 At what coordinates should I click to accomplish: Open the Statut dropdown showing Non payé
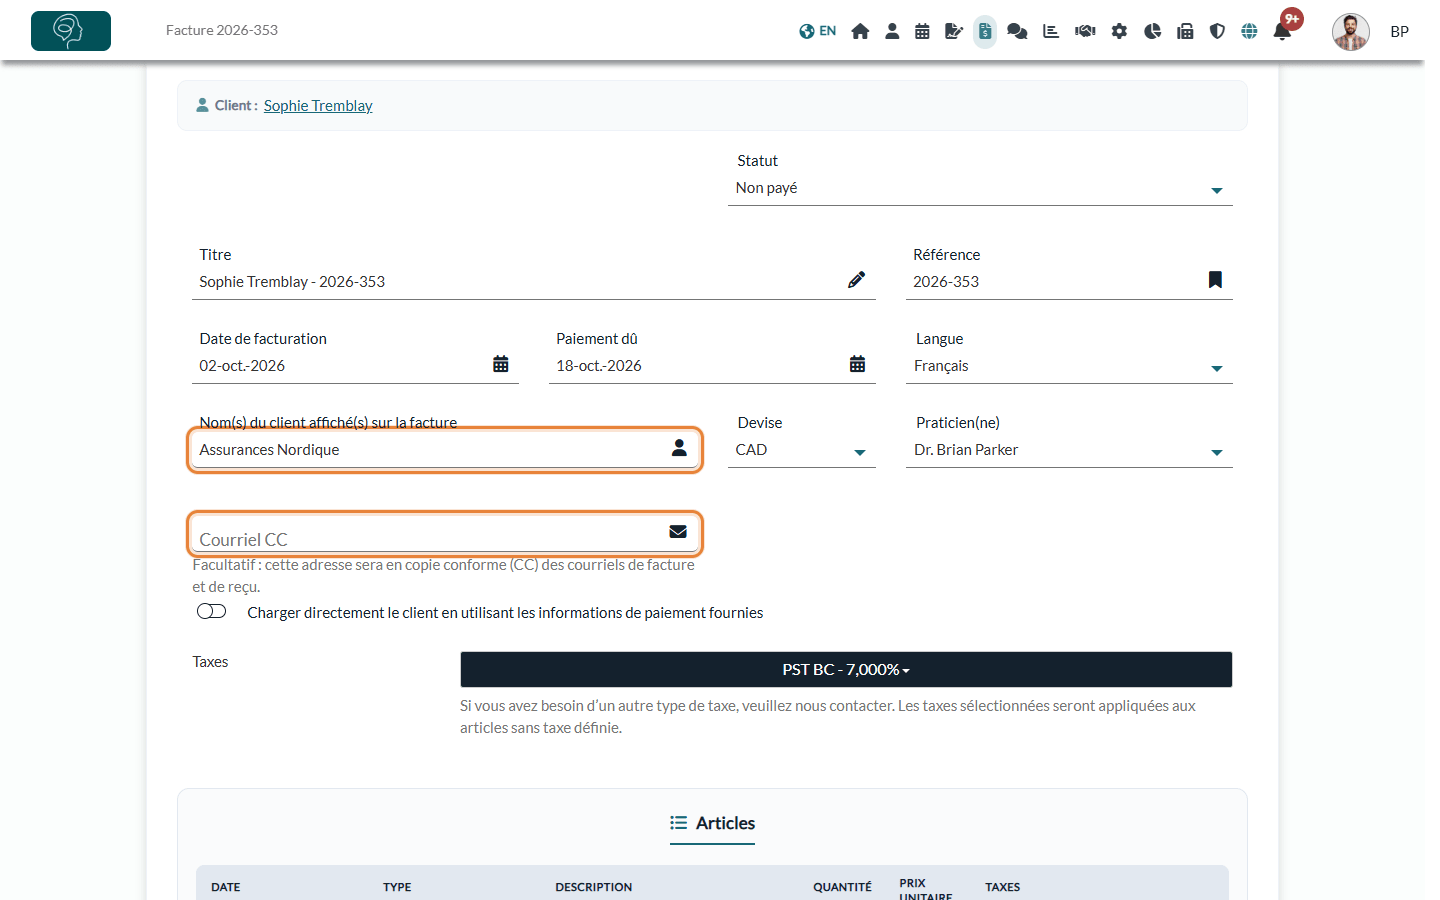(980, 188)
